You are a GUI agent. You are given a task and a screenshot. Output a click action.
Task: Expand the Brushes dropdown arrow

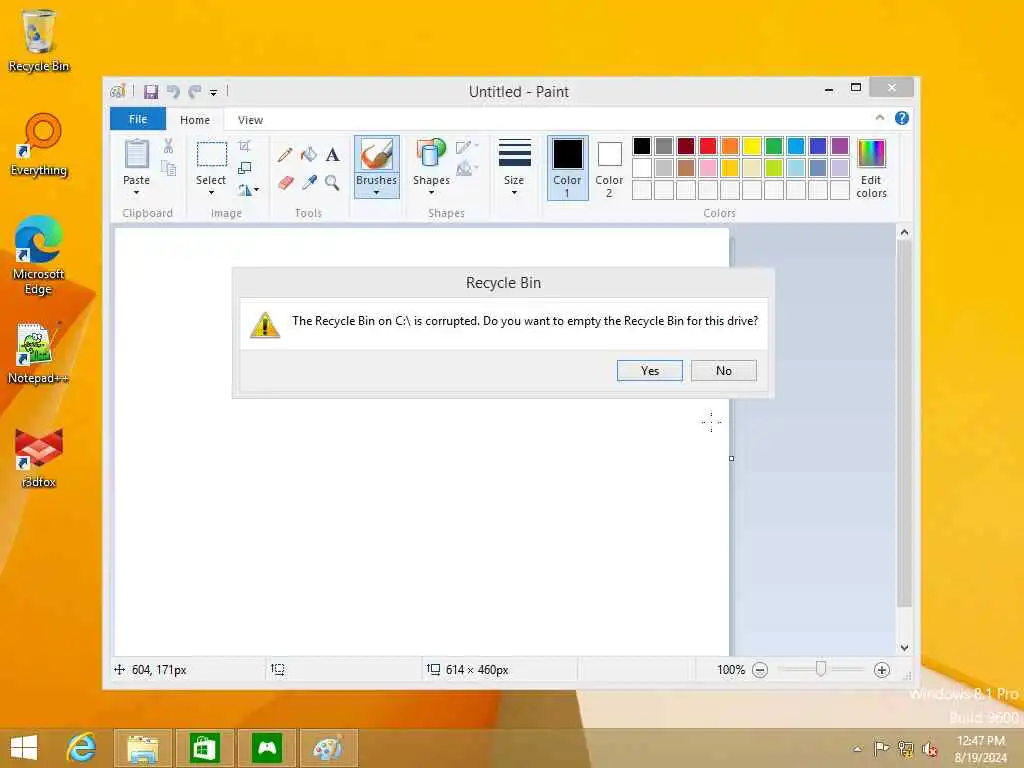[x=377, y=193]
